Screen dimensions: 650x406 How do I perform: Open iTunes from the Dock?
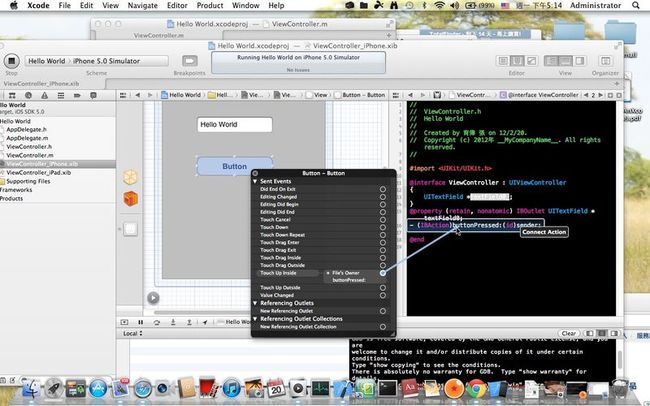[231, 389]
